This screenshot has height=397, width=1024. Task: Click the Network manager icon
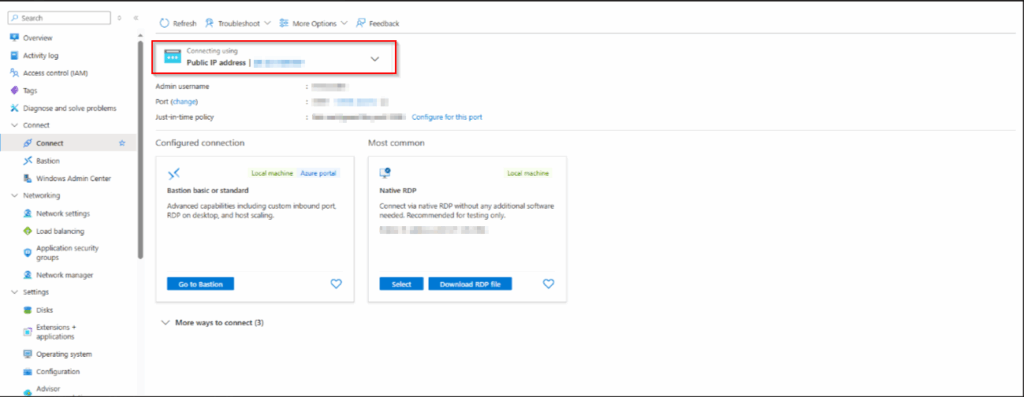pyautogui.click(x=27, y=275)
